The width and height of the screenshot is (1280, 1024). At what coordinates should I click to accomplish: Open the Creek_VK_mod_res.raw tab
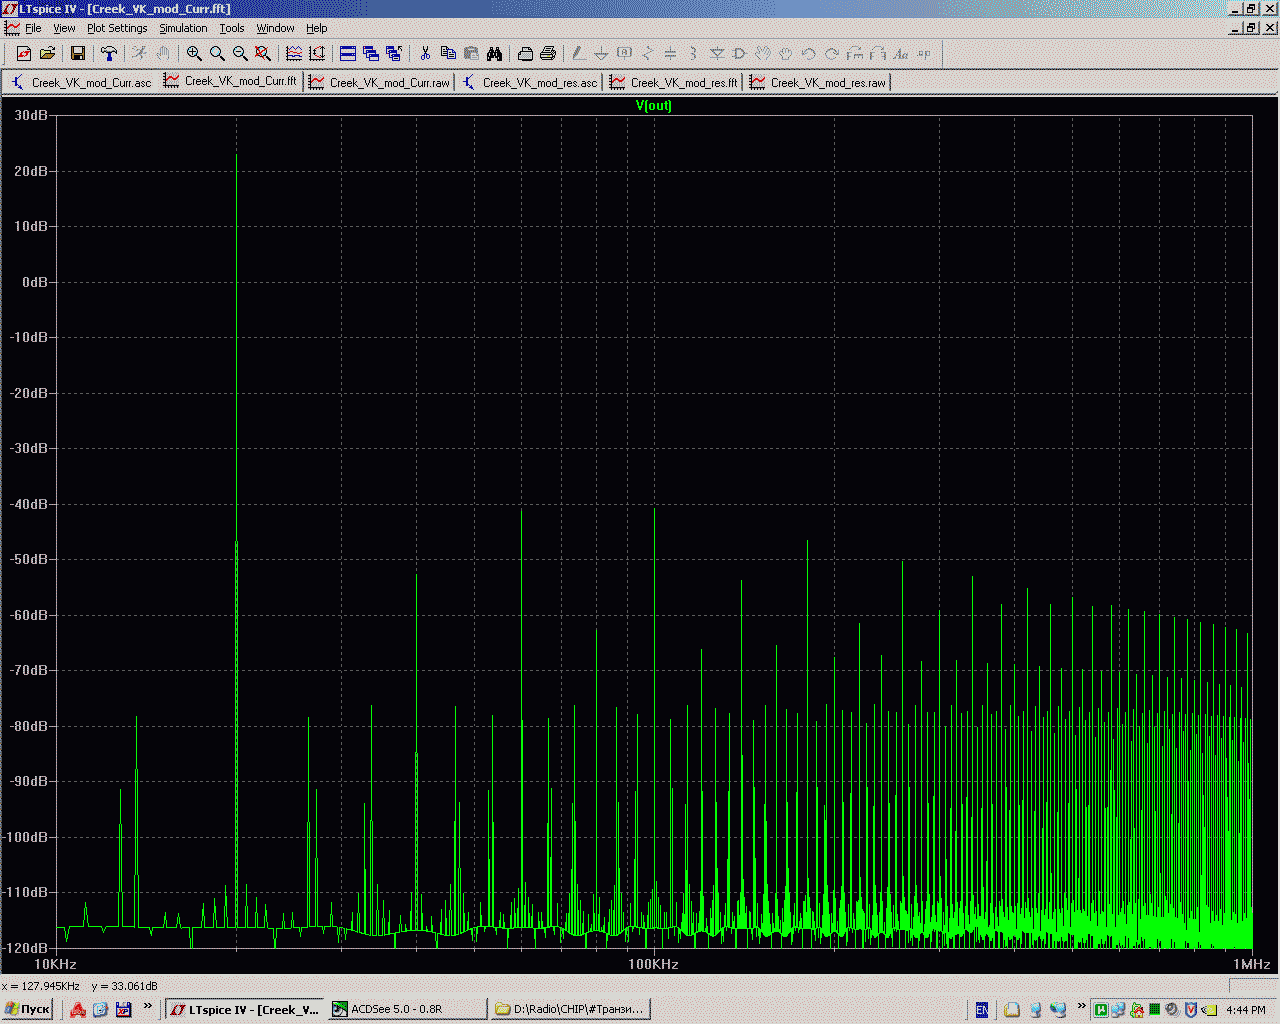tap(818, 82)
